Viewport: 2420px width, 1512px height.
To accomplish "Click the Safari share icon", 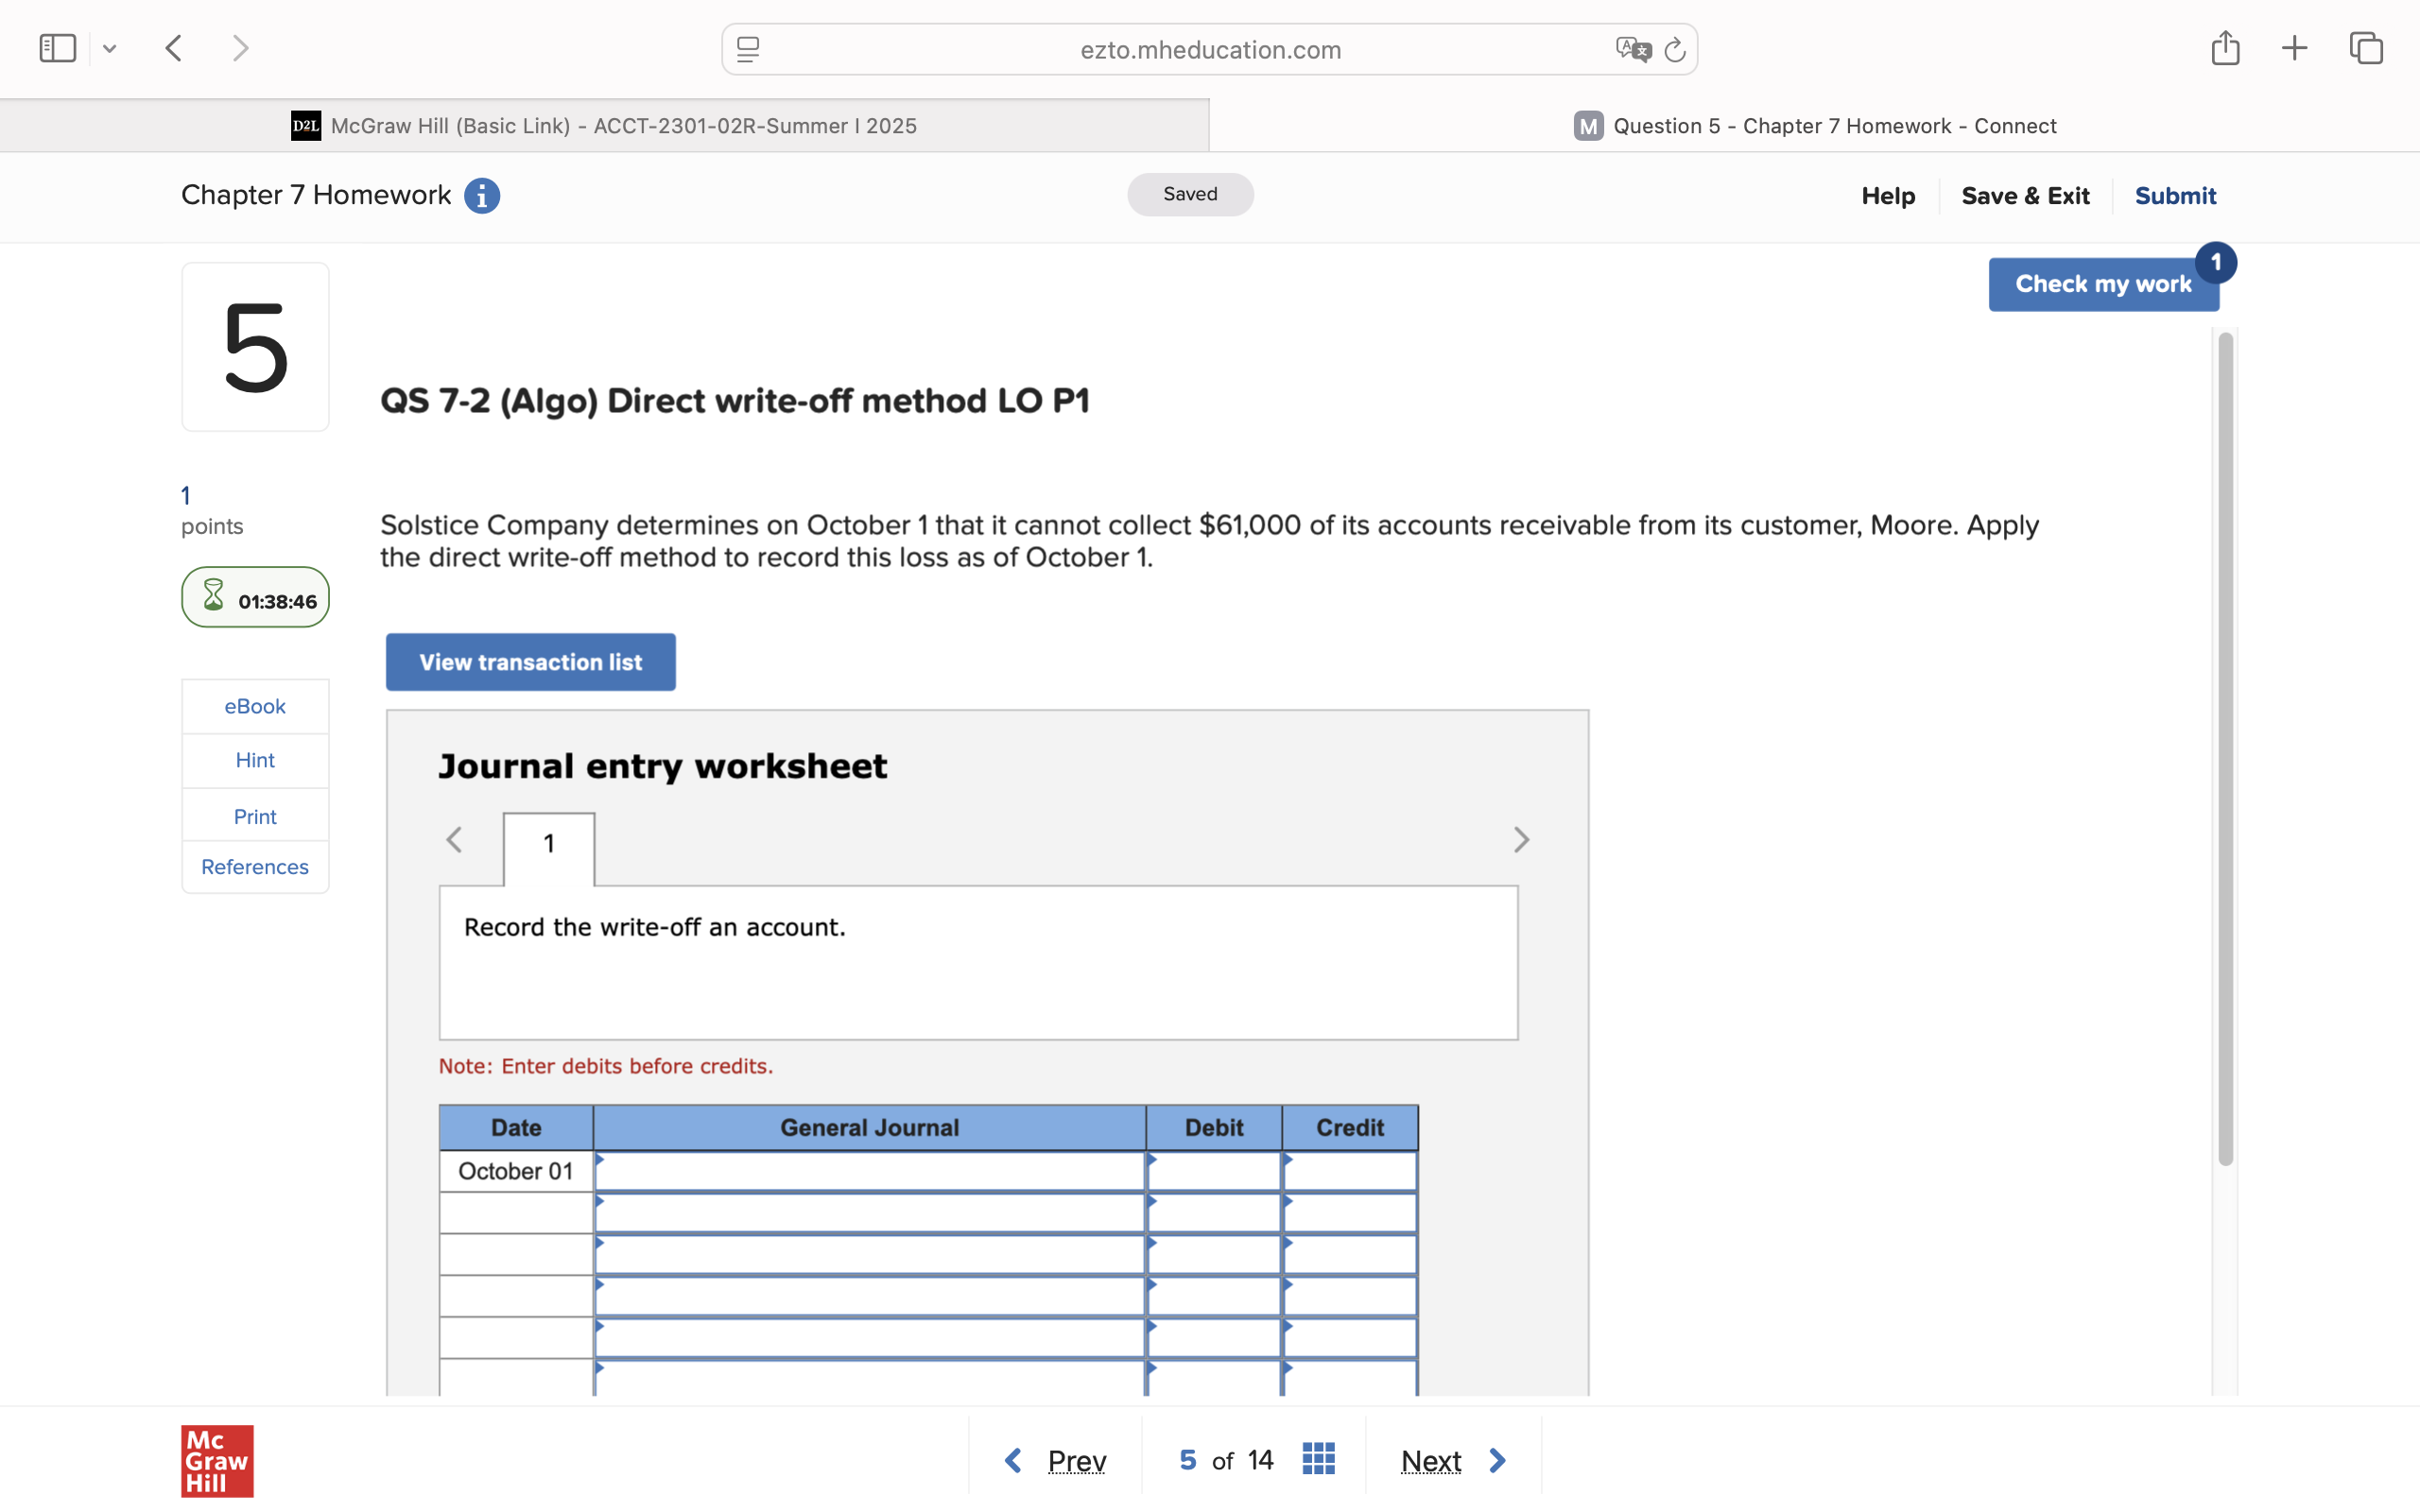I will (x=2225, y=48).
